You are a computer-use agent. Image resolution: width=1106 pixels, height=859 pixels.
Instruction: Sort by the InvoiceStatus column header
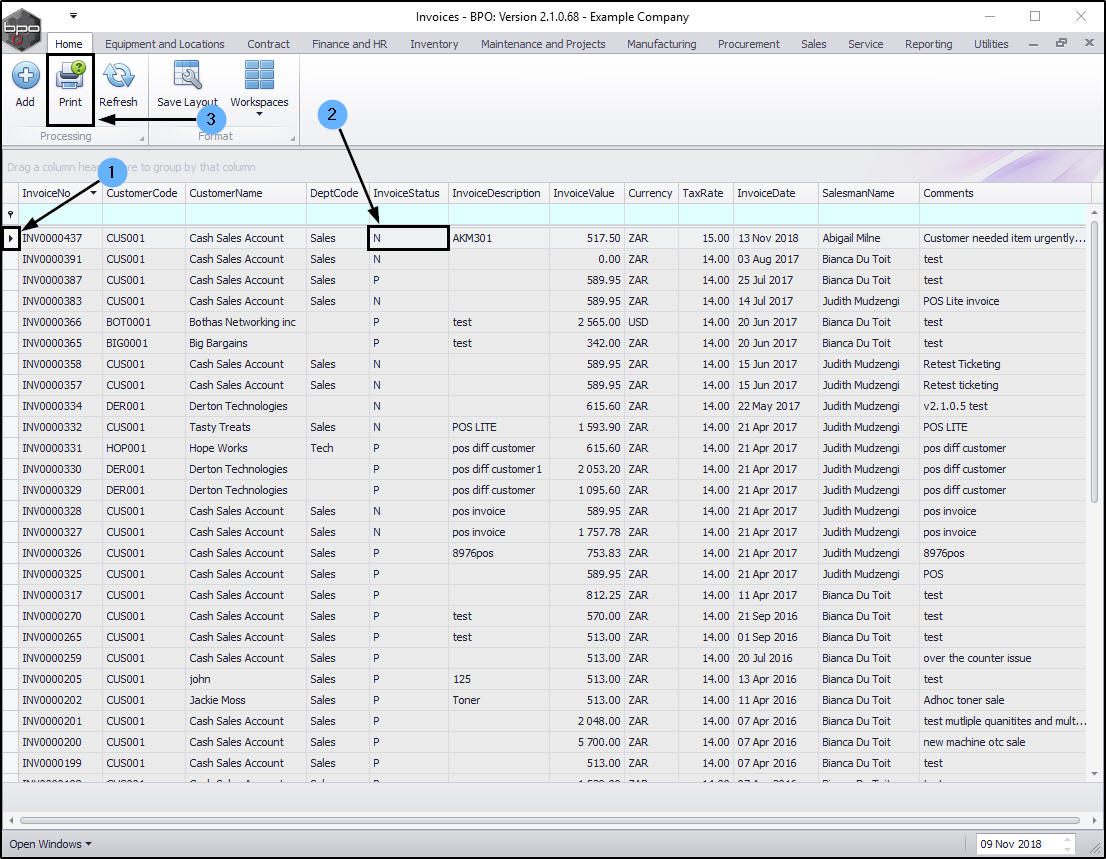408,193
